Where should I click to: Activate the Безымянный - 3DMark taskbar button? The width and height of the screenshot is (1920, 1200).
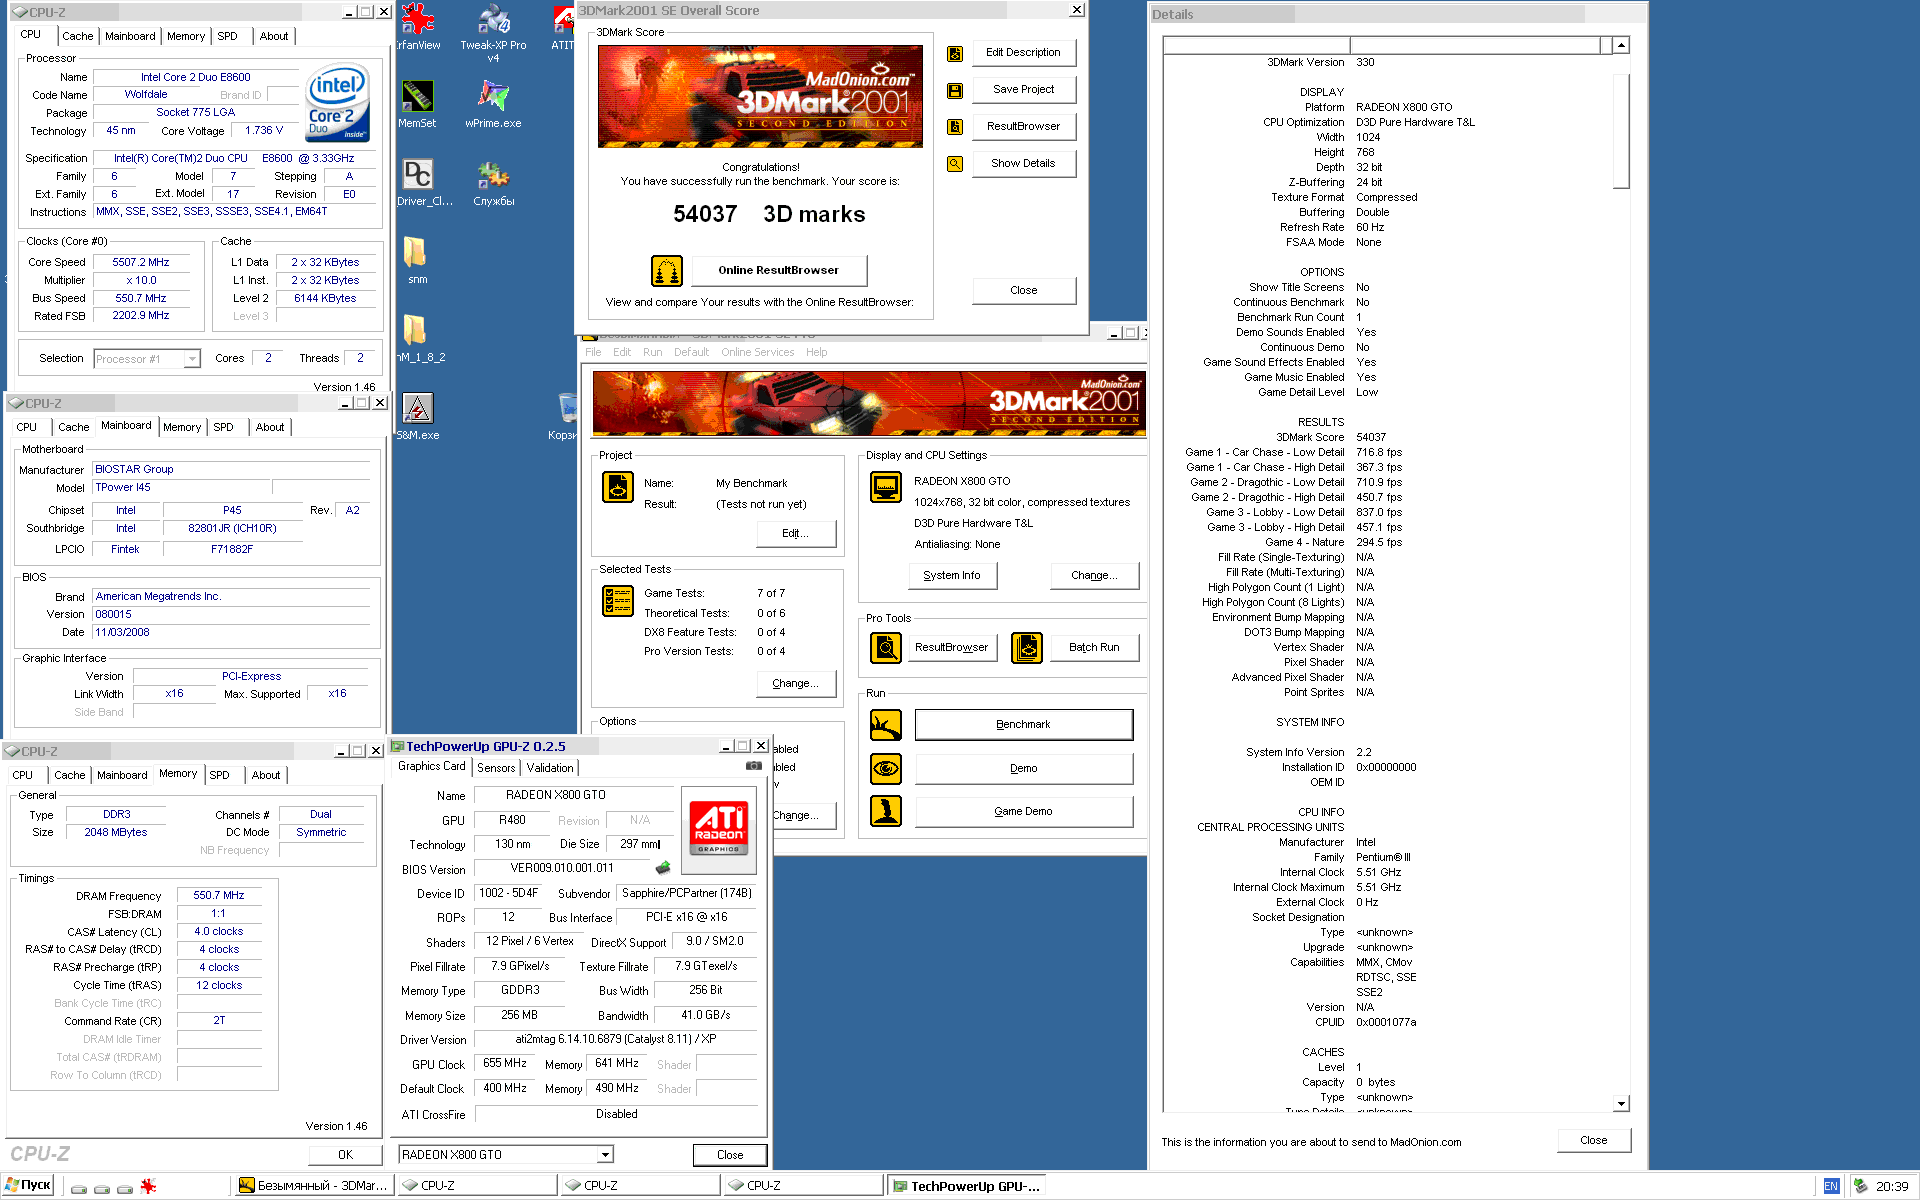pyautogui.click(x=312, y=1186)
